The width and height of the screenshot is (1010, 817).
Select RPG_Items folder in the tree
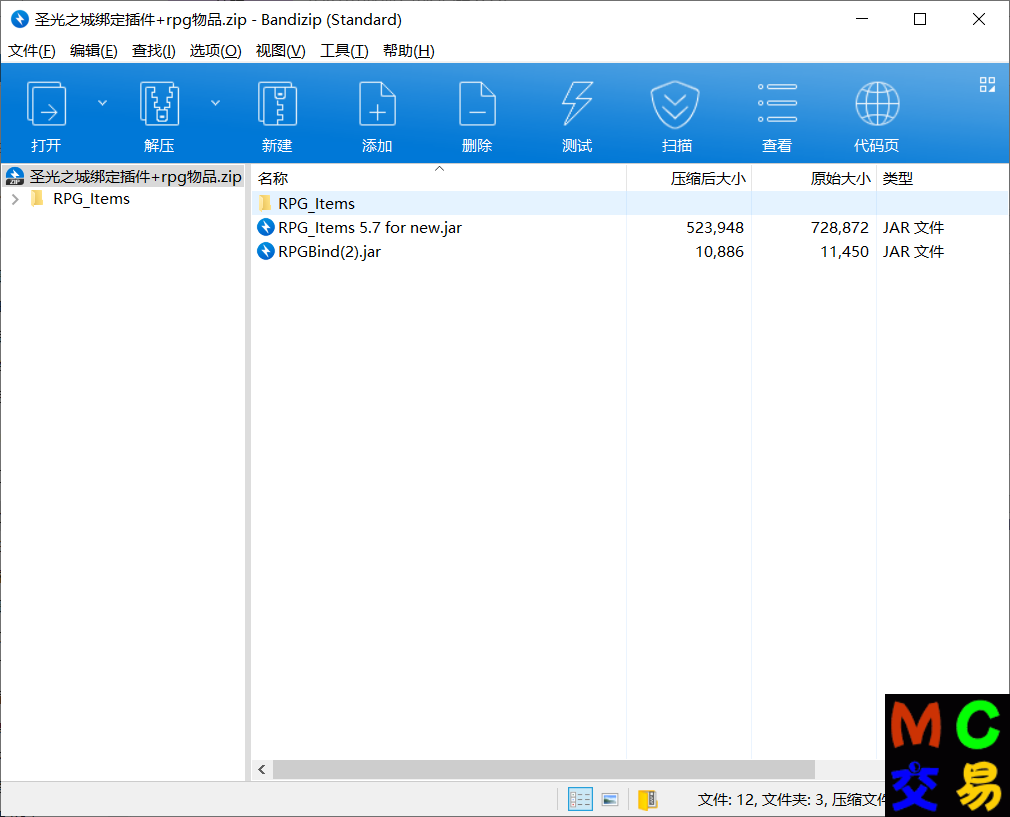tap(91, 199)
